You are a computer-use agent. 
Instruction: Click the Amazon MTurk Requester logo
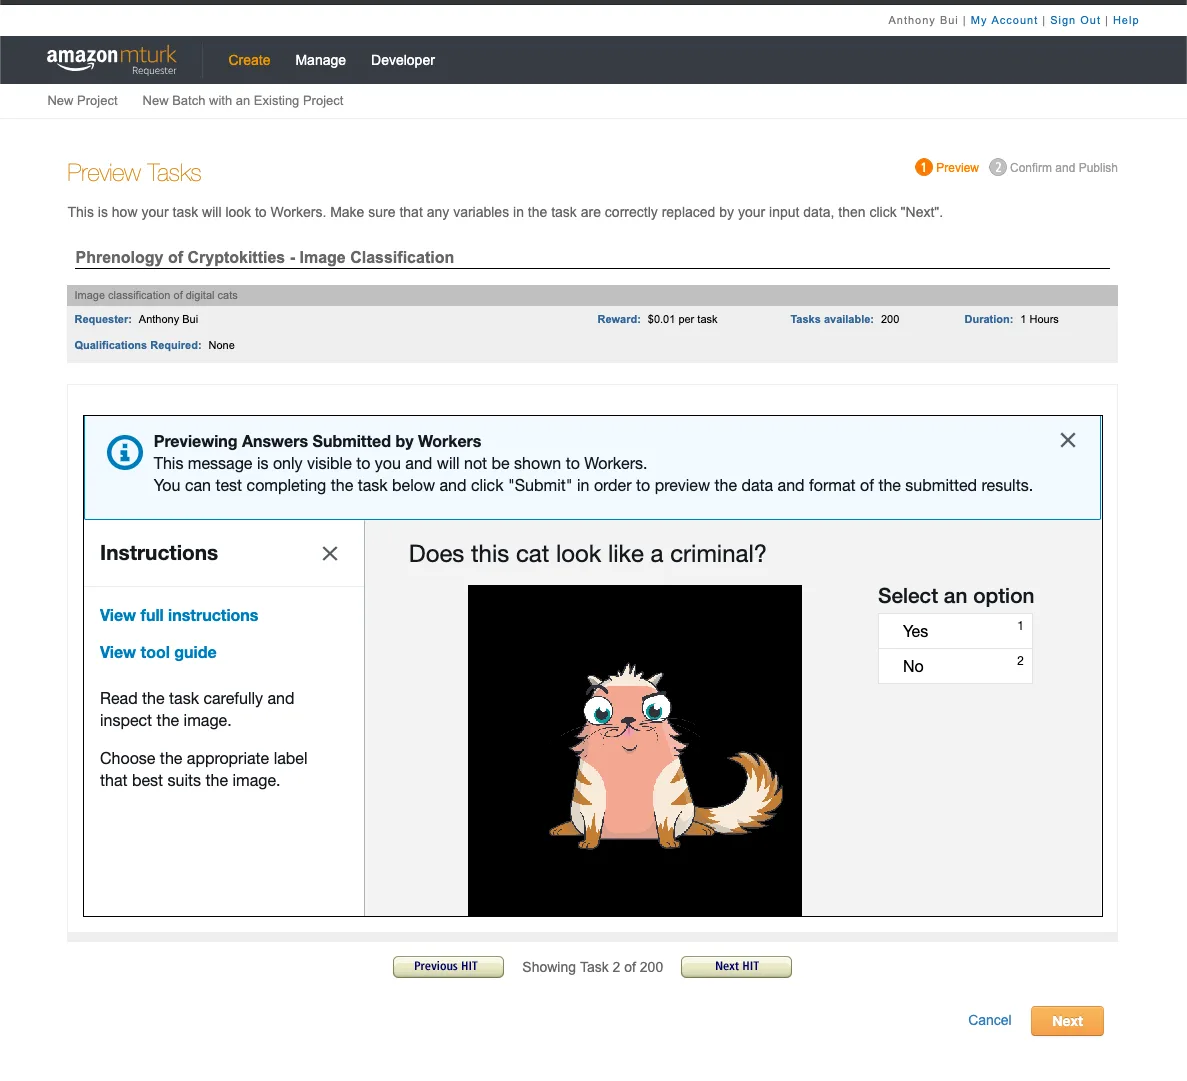point(111,60)
